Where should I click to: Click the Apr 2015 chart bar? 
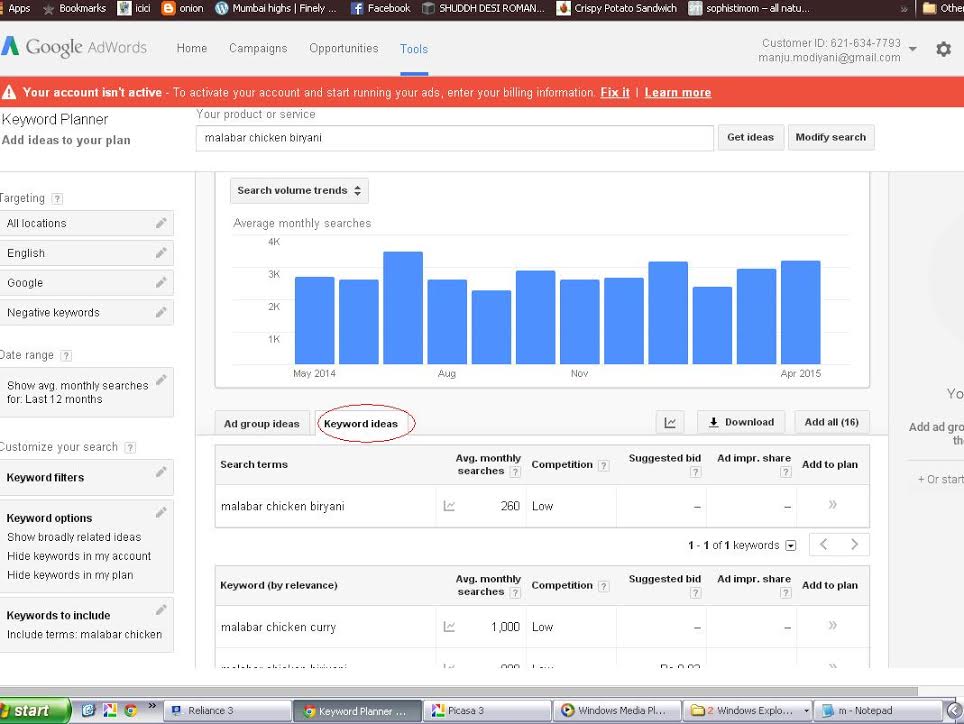(x=800, y=312)
